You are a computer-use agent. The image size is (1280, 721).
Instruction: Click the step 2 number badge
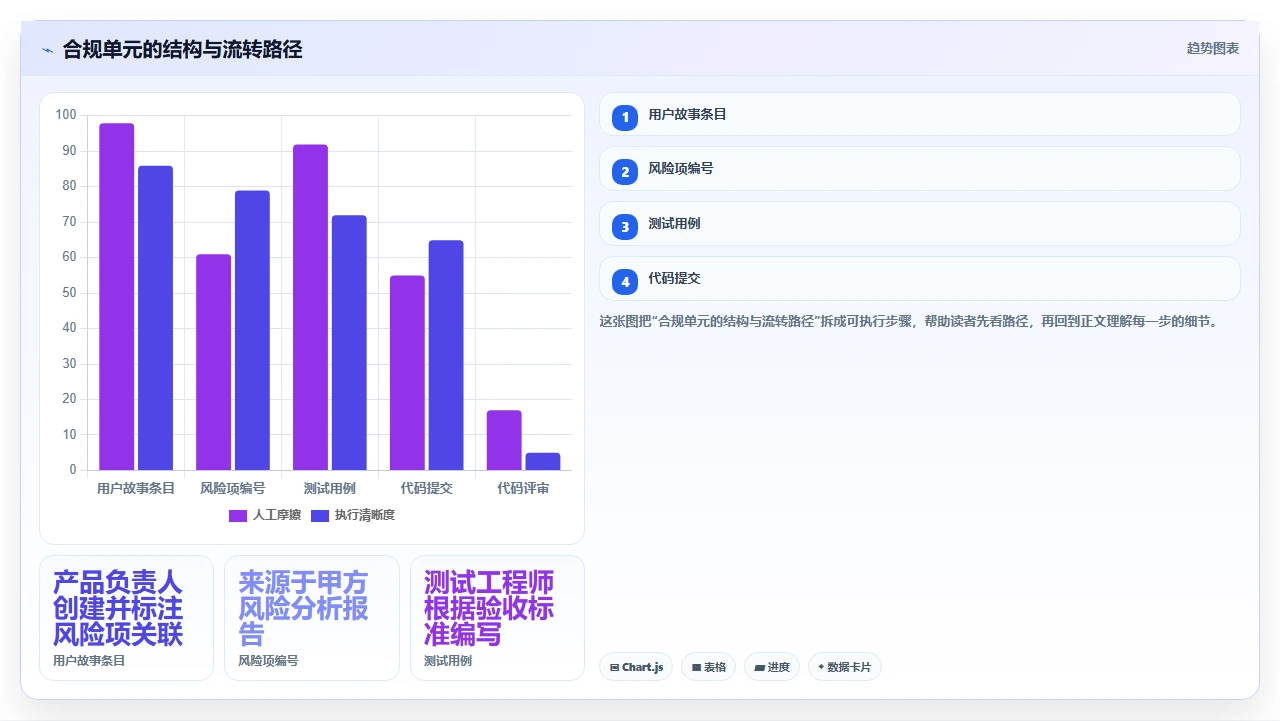point(625,172)
